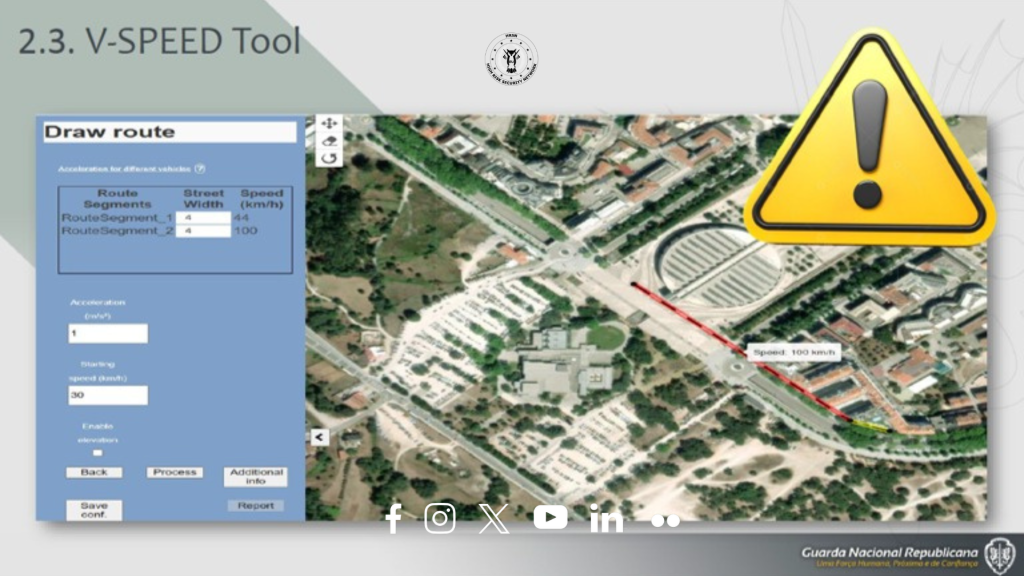Open the Facebook icon link
The height and width of the screenshot is (576, 1024).
pos(394,518)
